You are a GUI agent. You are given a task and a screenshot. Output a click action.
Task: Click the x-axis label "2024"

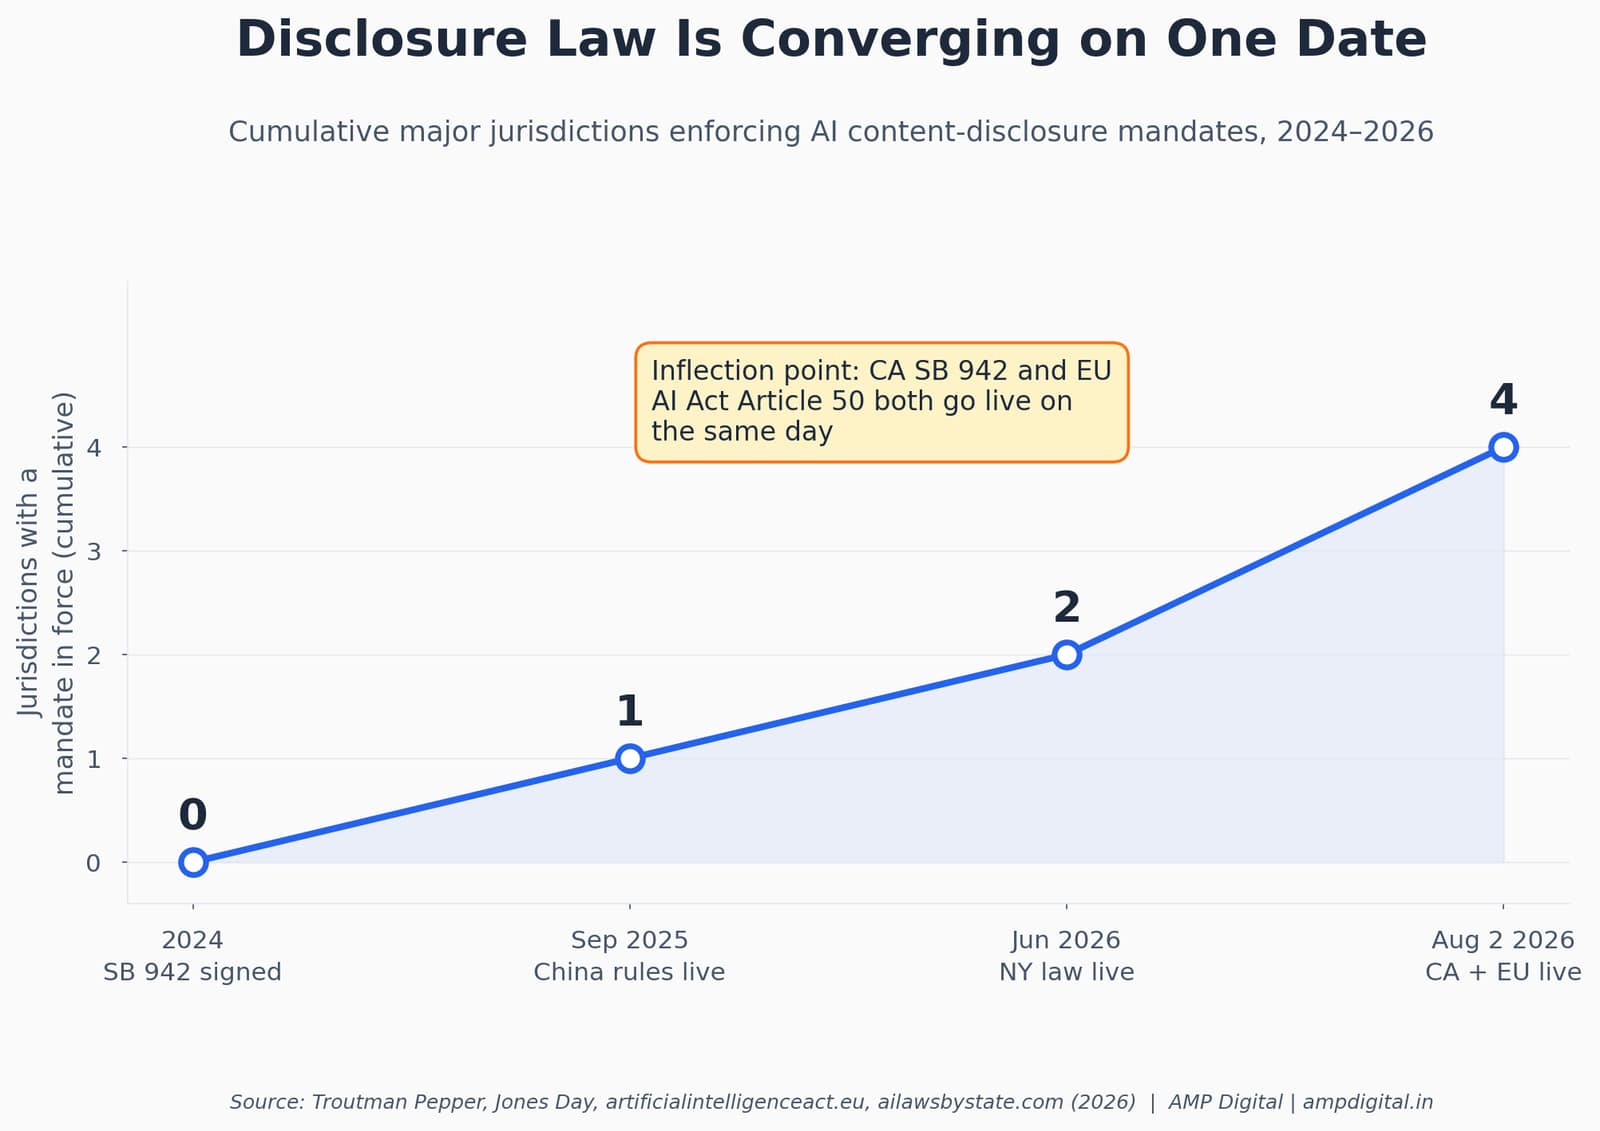coord(192,940)
